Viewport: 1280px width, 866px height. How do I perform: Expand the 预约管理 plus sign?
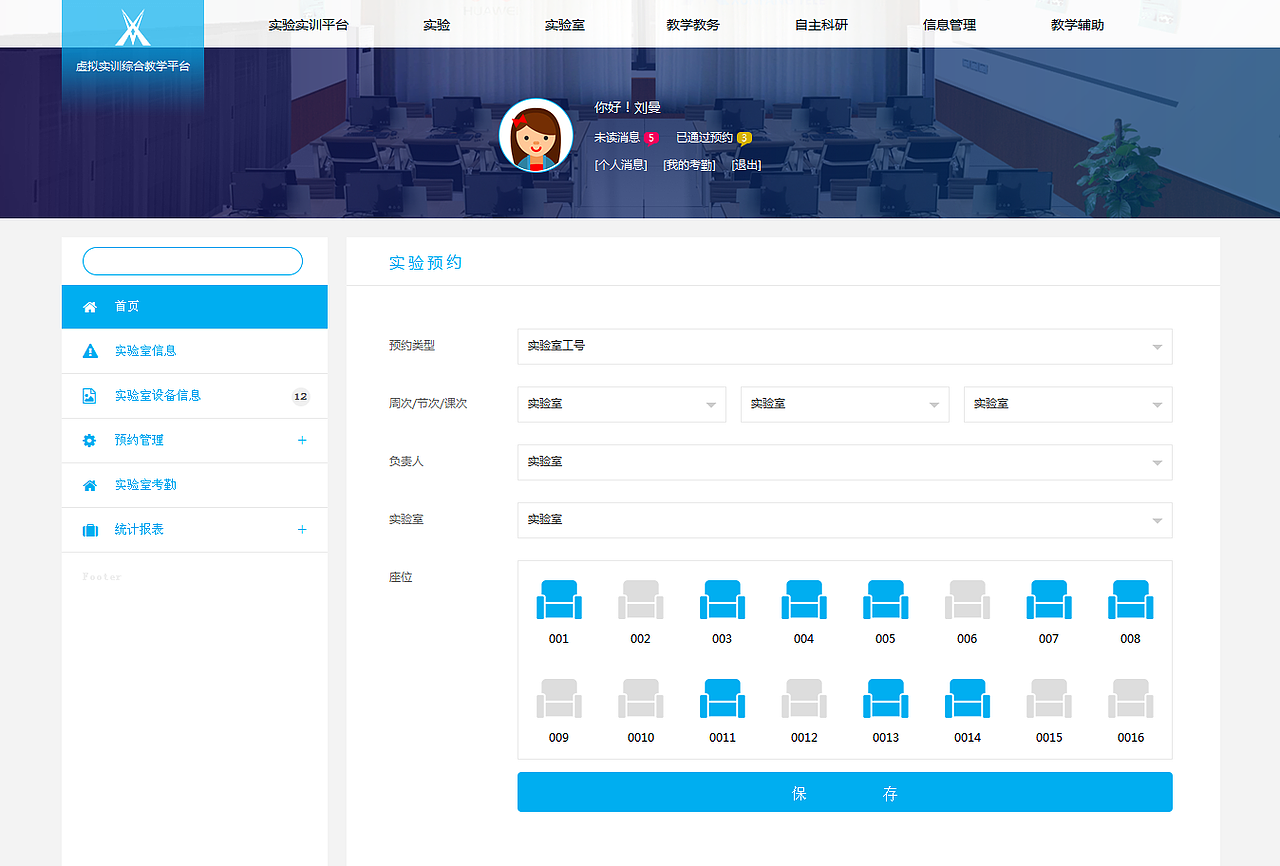(302, 440)
